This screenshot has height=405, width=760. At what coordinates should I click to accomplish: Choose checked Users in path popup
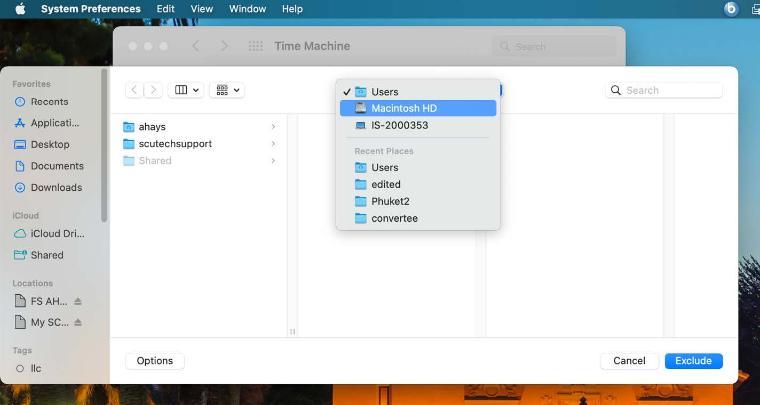418,92
